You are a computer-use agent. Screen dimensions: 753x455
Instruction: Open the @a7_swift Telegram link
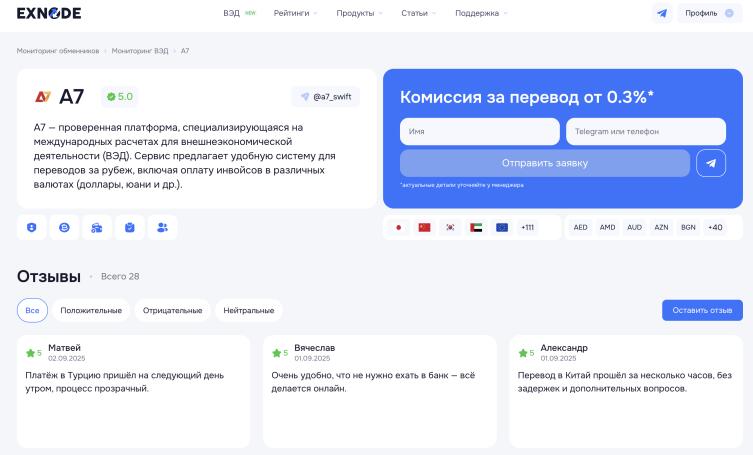(x=325, y=97)
